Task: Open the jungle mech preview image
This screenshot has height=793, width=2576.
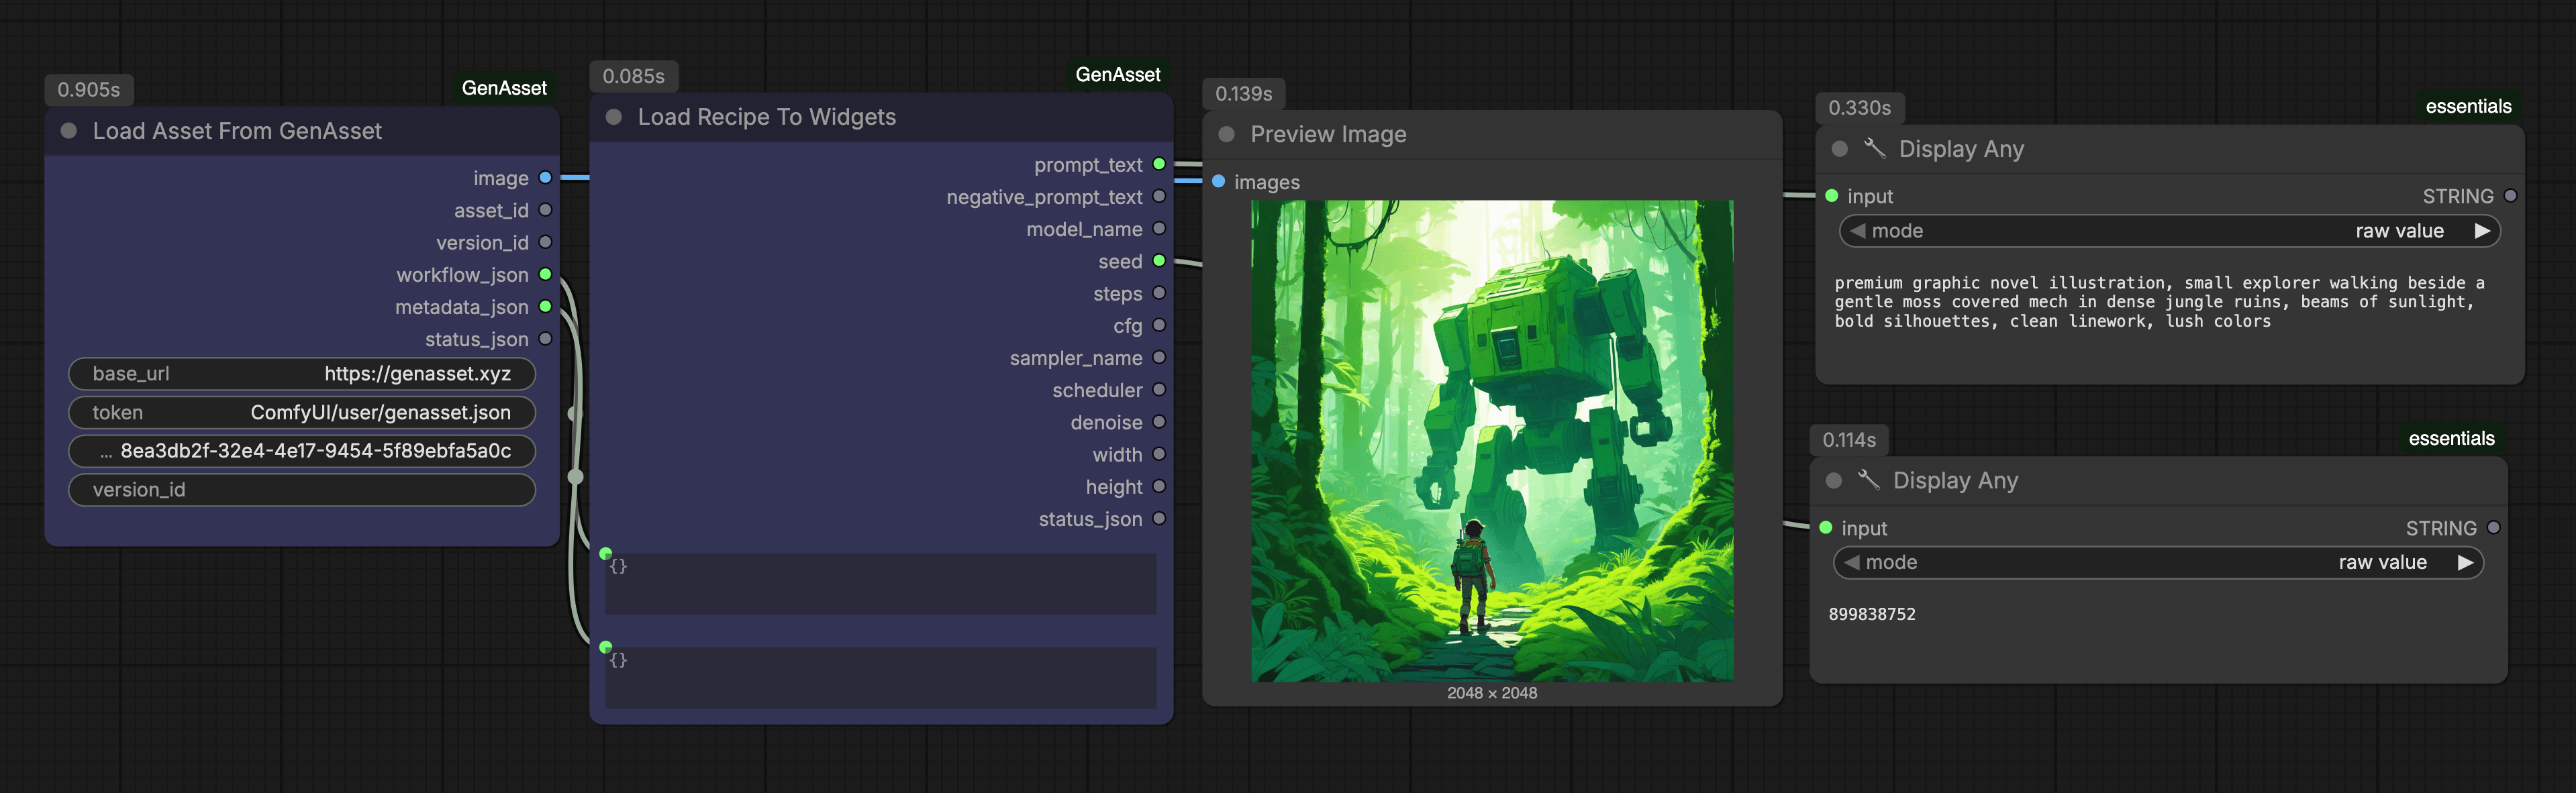Action: click(1492, 441)
